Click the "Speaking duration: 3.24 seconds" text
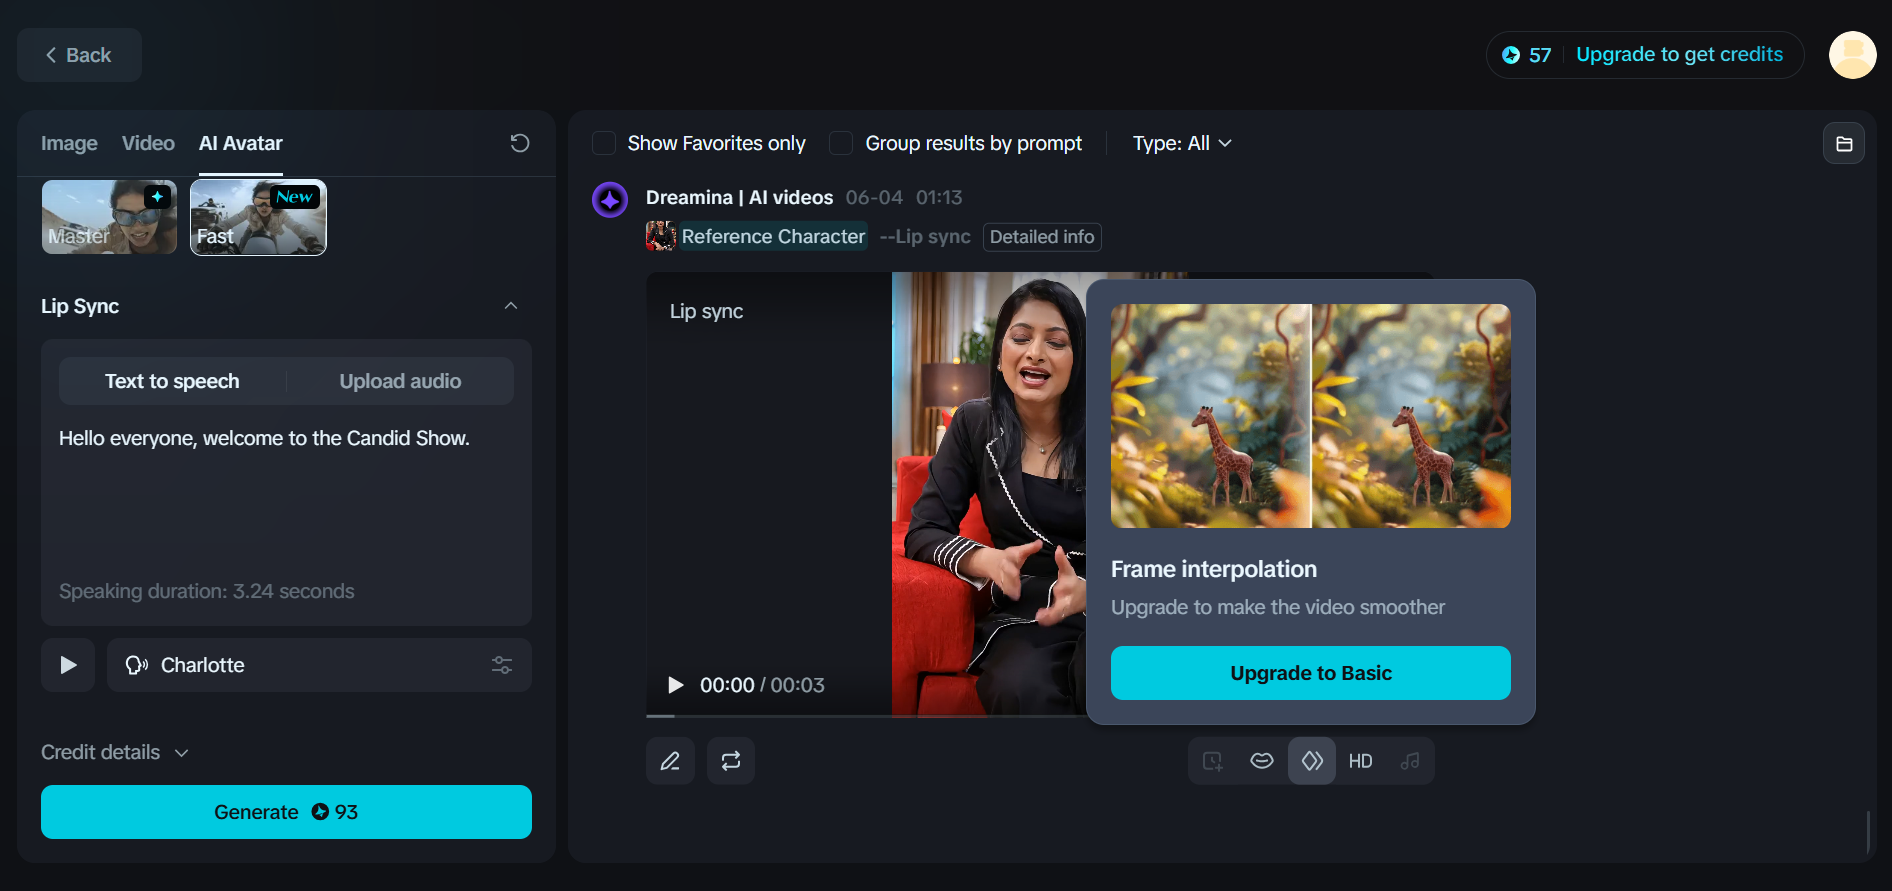This screenshot has width=1892, height=891. (207, 591)
